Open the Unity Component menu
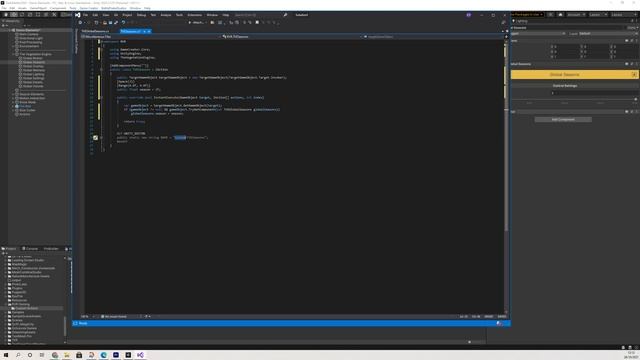This screenshot has width=640, height=360. coord(58,8)
